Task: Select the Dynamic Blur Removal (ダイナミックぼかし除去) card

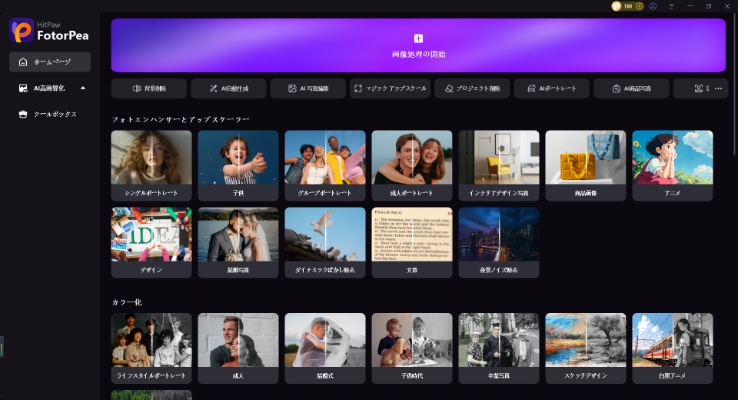Action: tap(325, 242)
